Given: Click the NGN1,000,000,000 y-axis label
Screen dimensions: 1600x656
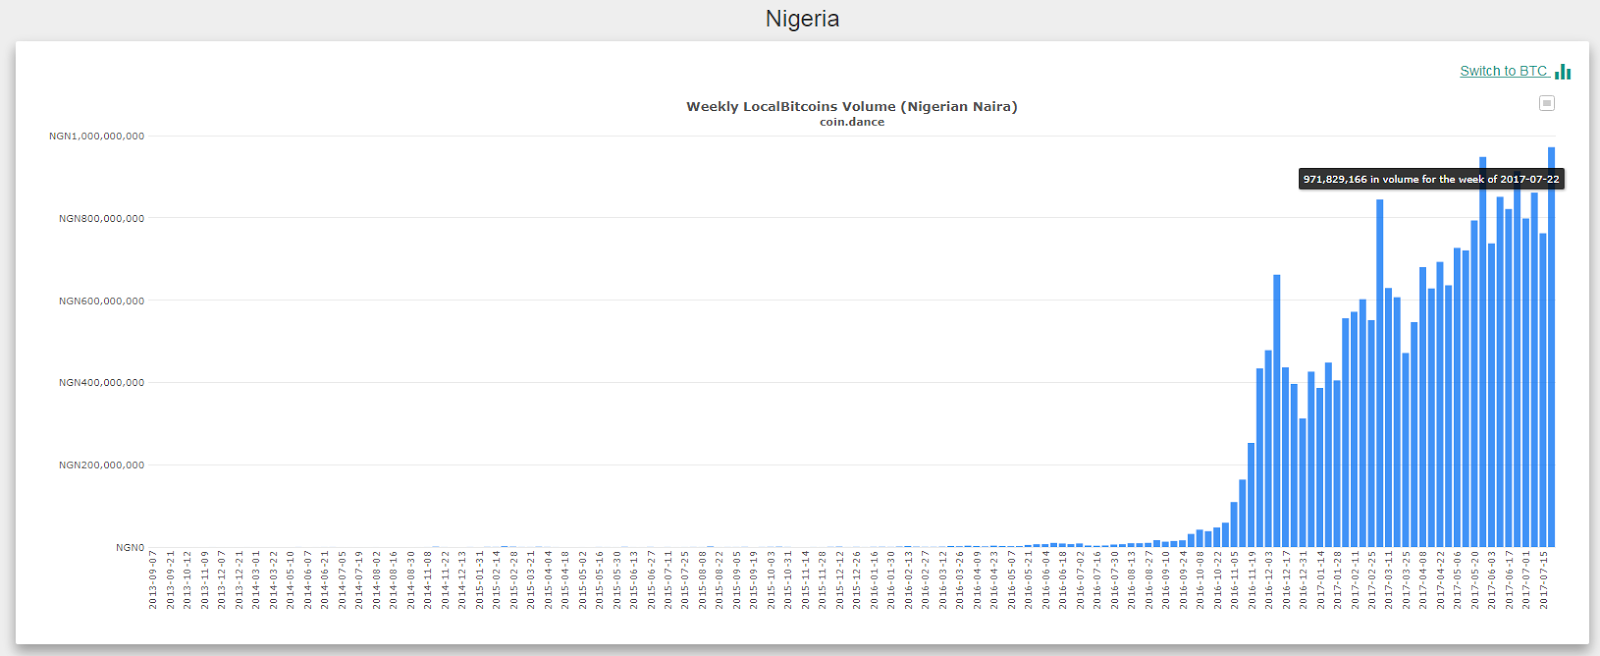Looking at the screenshot, I should pos(96,136).
